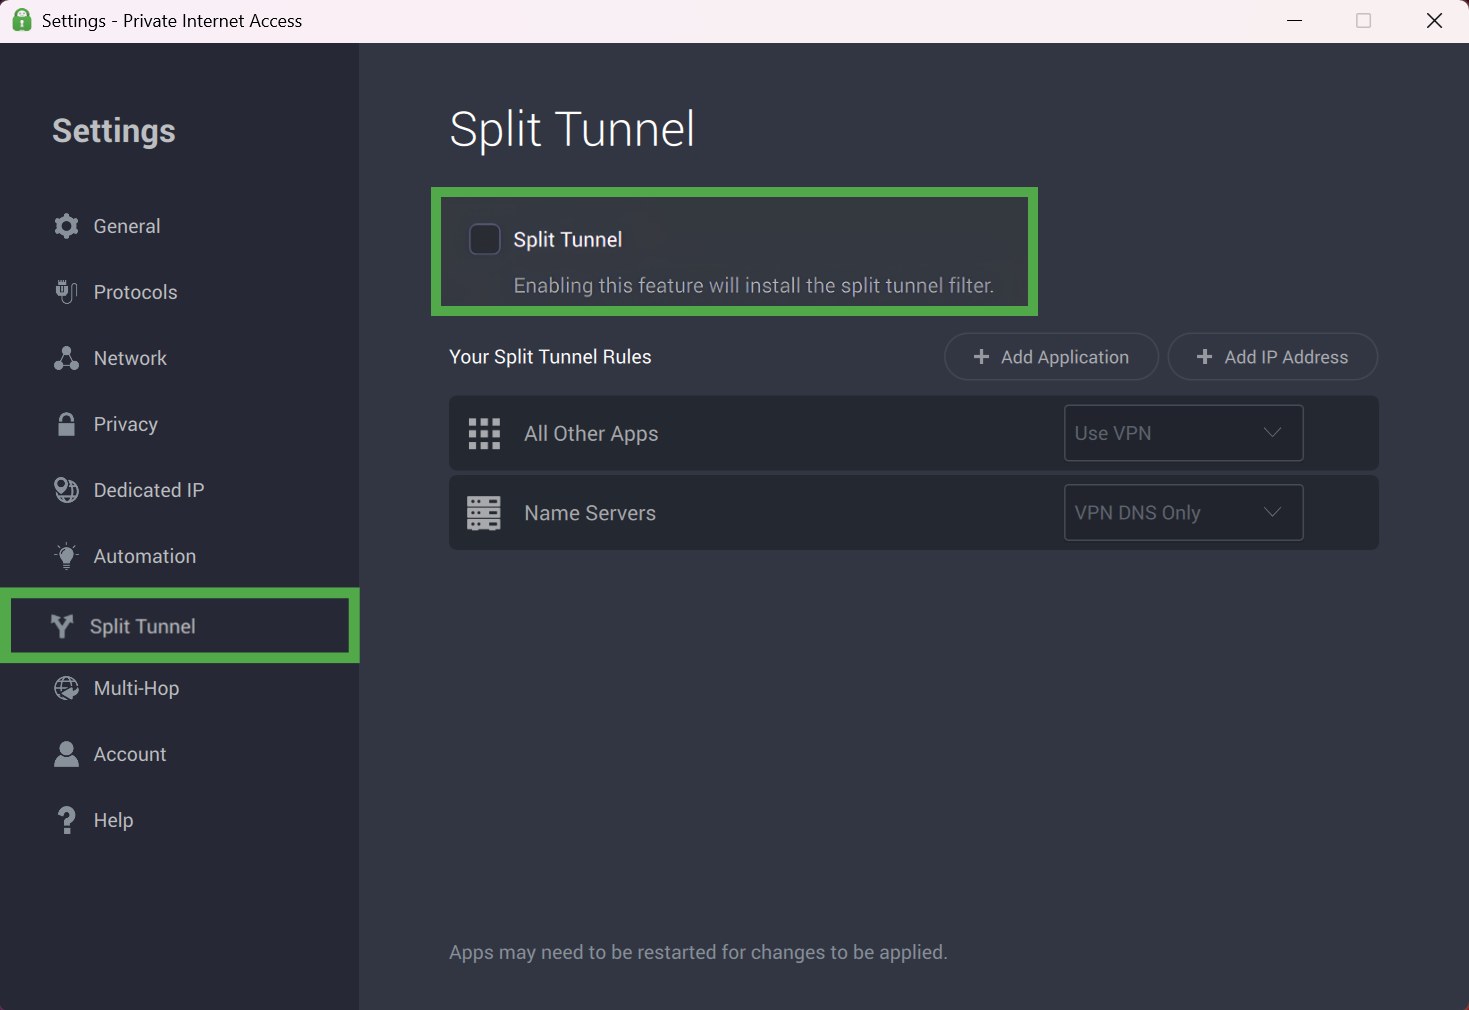Image resolution: width=1469 pixels, height=1010 pixels.
Task: Close the Settings window
Action: [x=1434, y=21]
